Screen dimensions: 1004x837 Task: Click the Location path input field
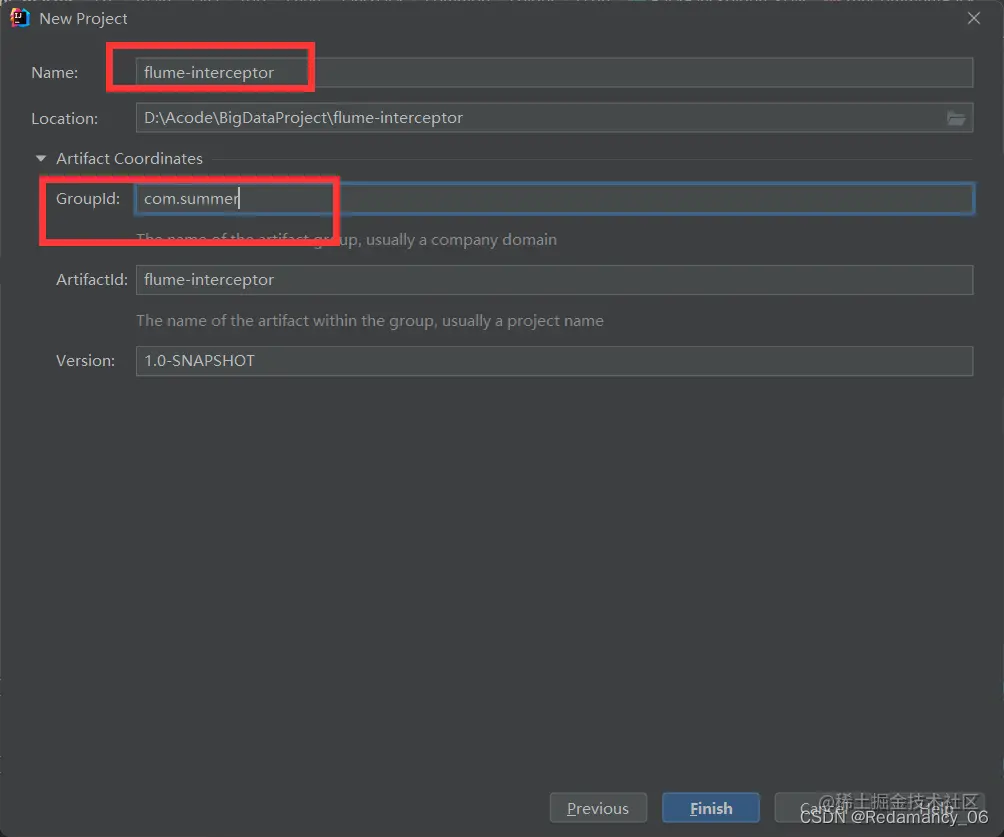point(555,118)
